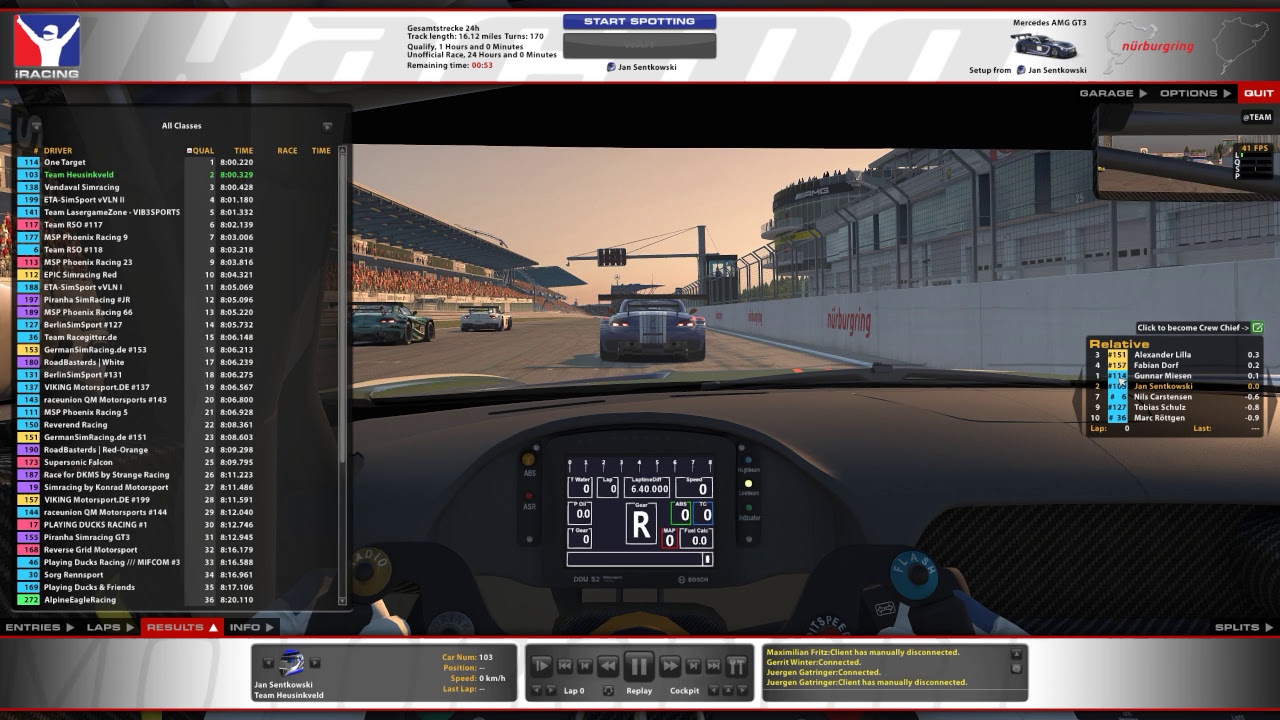The image size is (1280, 720).
Task: Click the Start Spotting button
Action: point(639,21)
